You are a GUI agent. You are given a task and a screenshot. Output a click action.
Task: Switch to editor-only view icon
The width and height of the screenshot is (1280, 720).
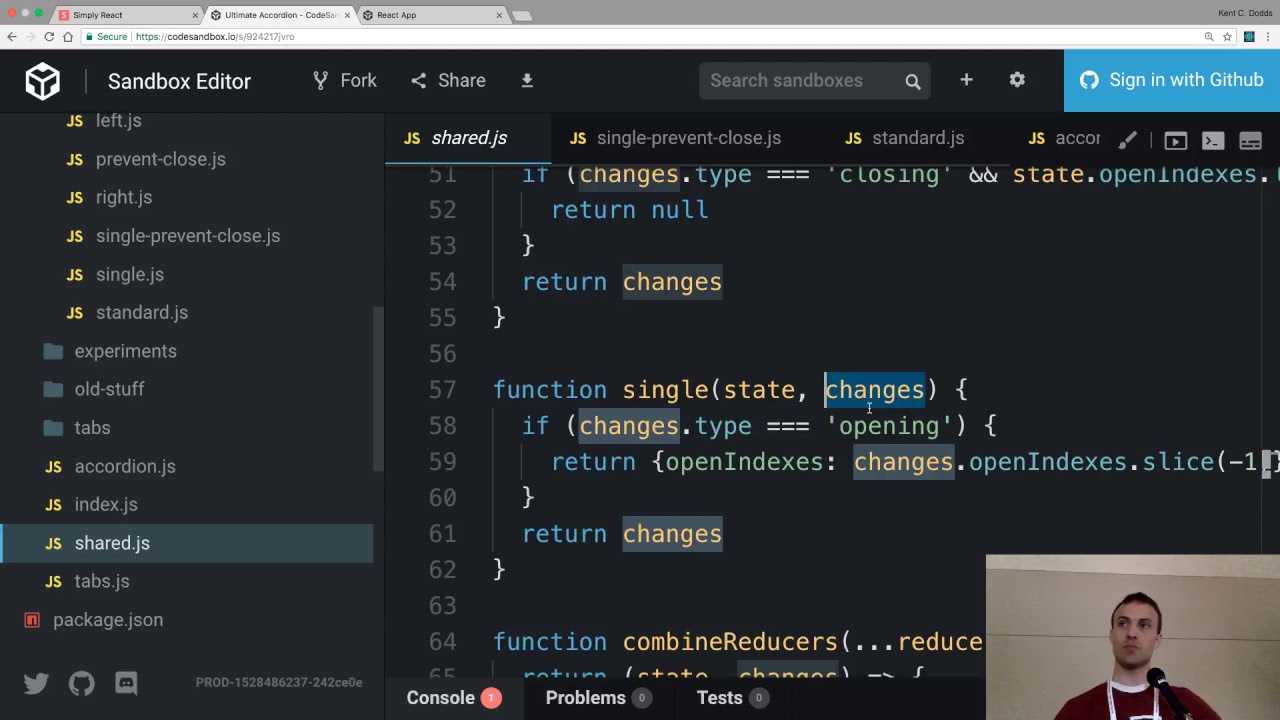1213,140
